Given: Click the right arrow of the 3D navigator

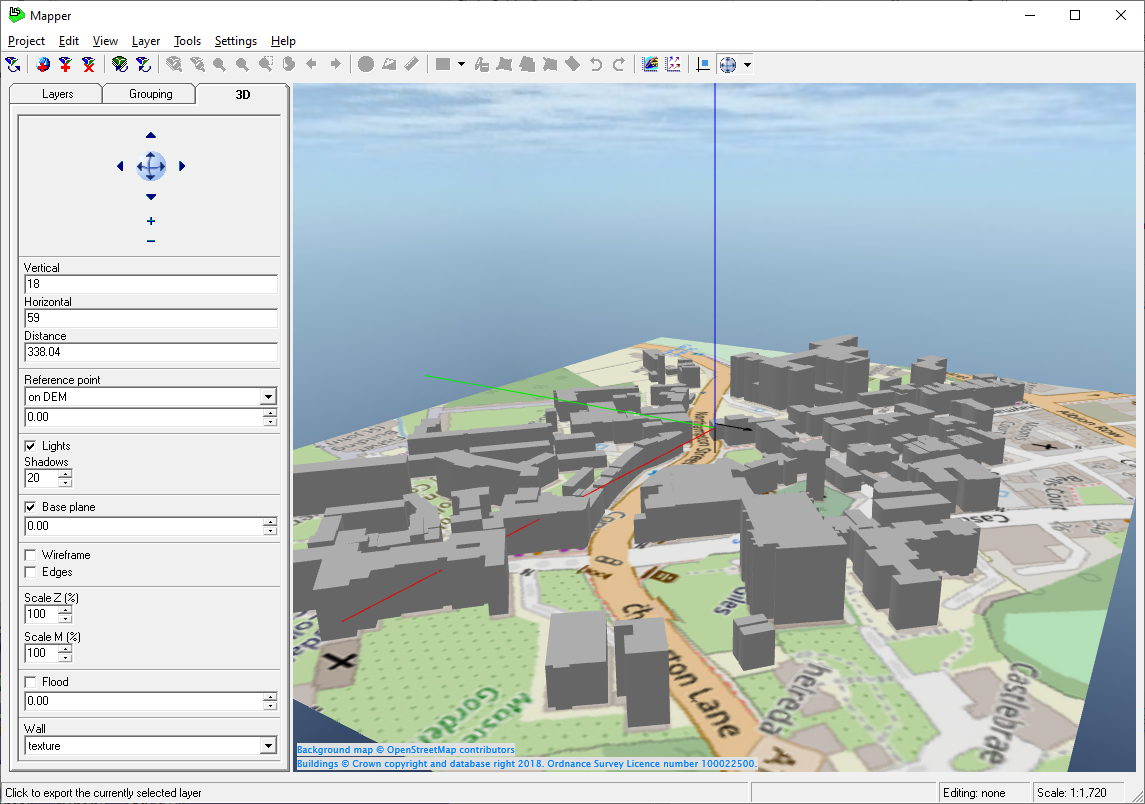Looking at the screenshot, I should coord(182,166).
